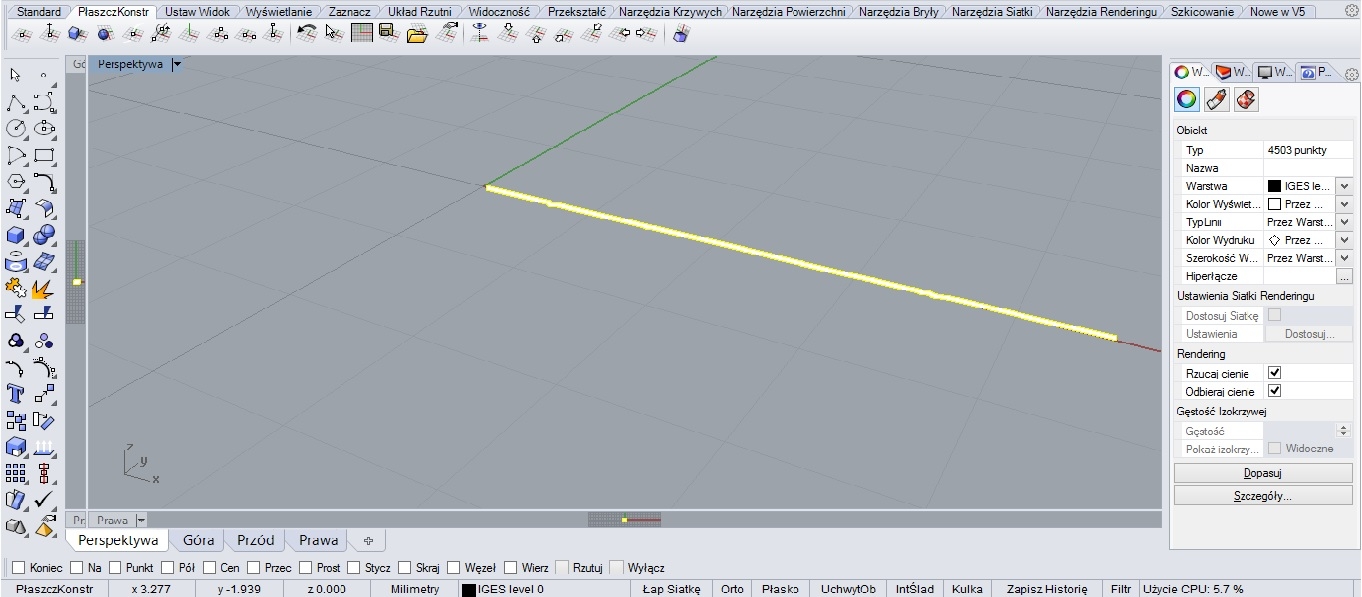The width and height of the screenshot is (1362, 597).
Task: Click the Set CPlane to Object cube icon
Action: 77,33
